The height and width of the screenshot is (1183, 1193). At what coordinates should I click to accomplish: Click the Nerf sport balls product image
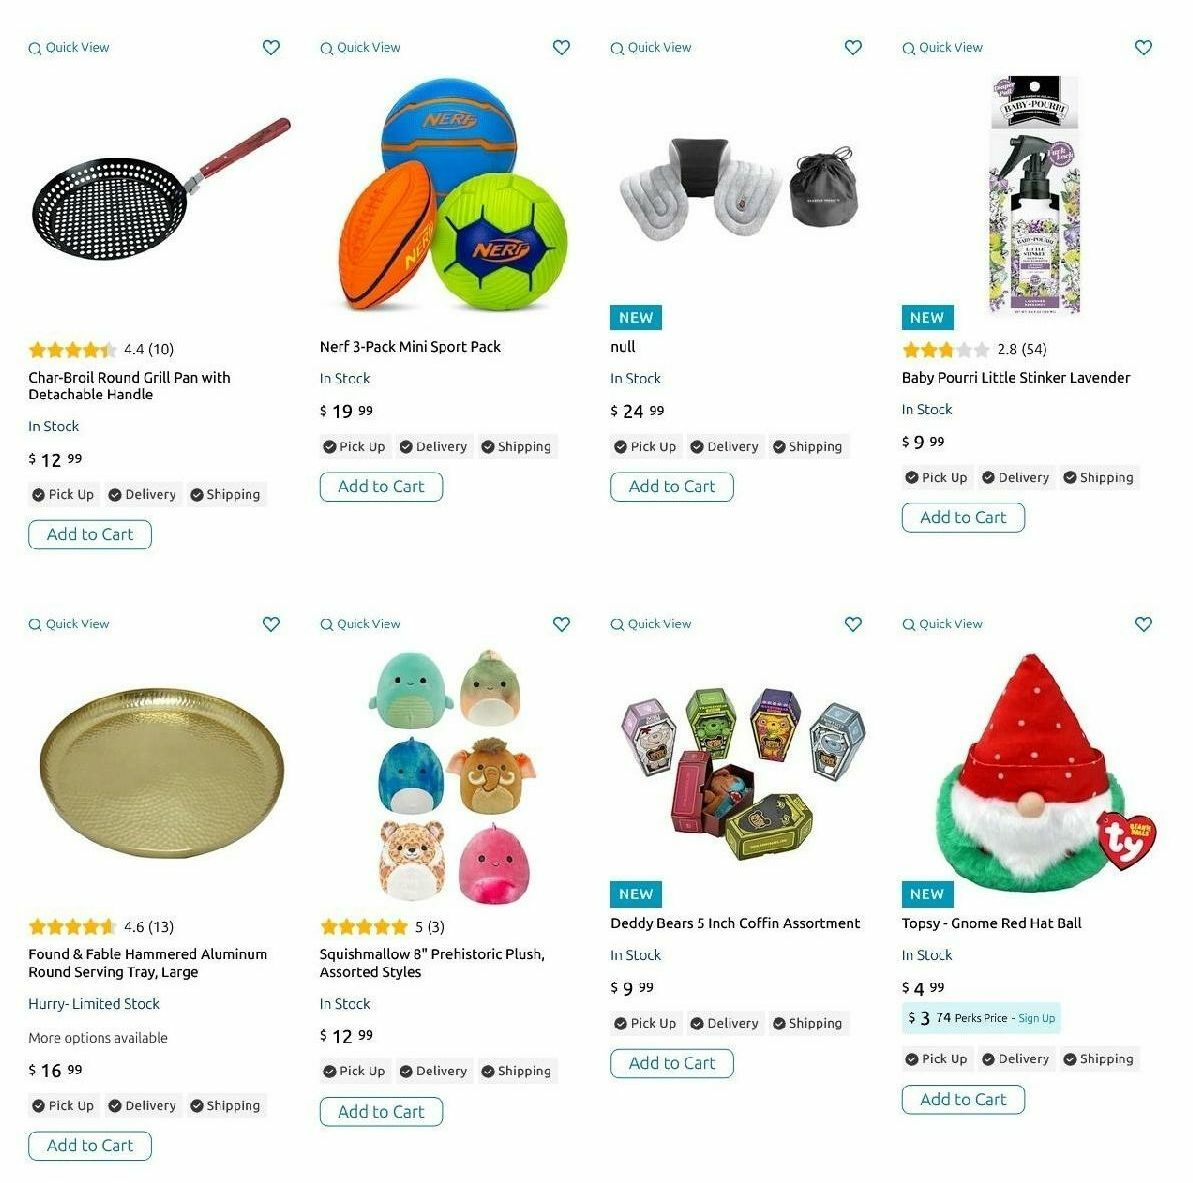[453, 194]
